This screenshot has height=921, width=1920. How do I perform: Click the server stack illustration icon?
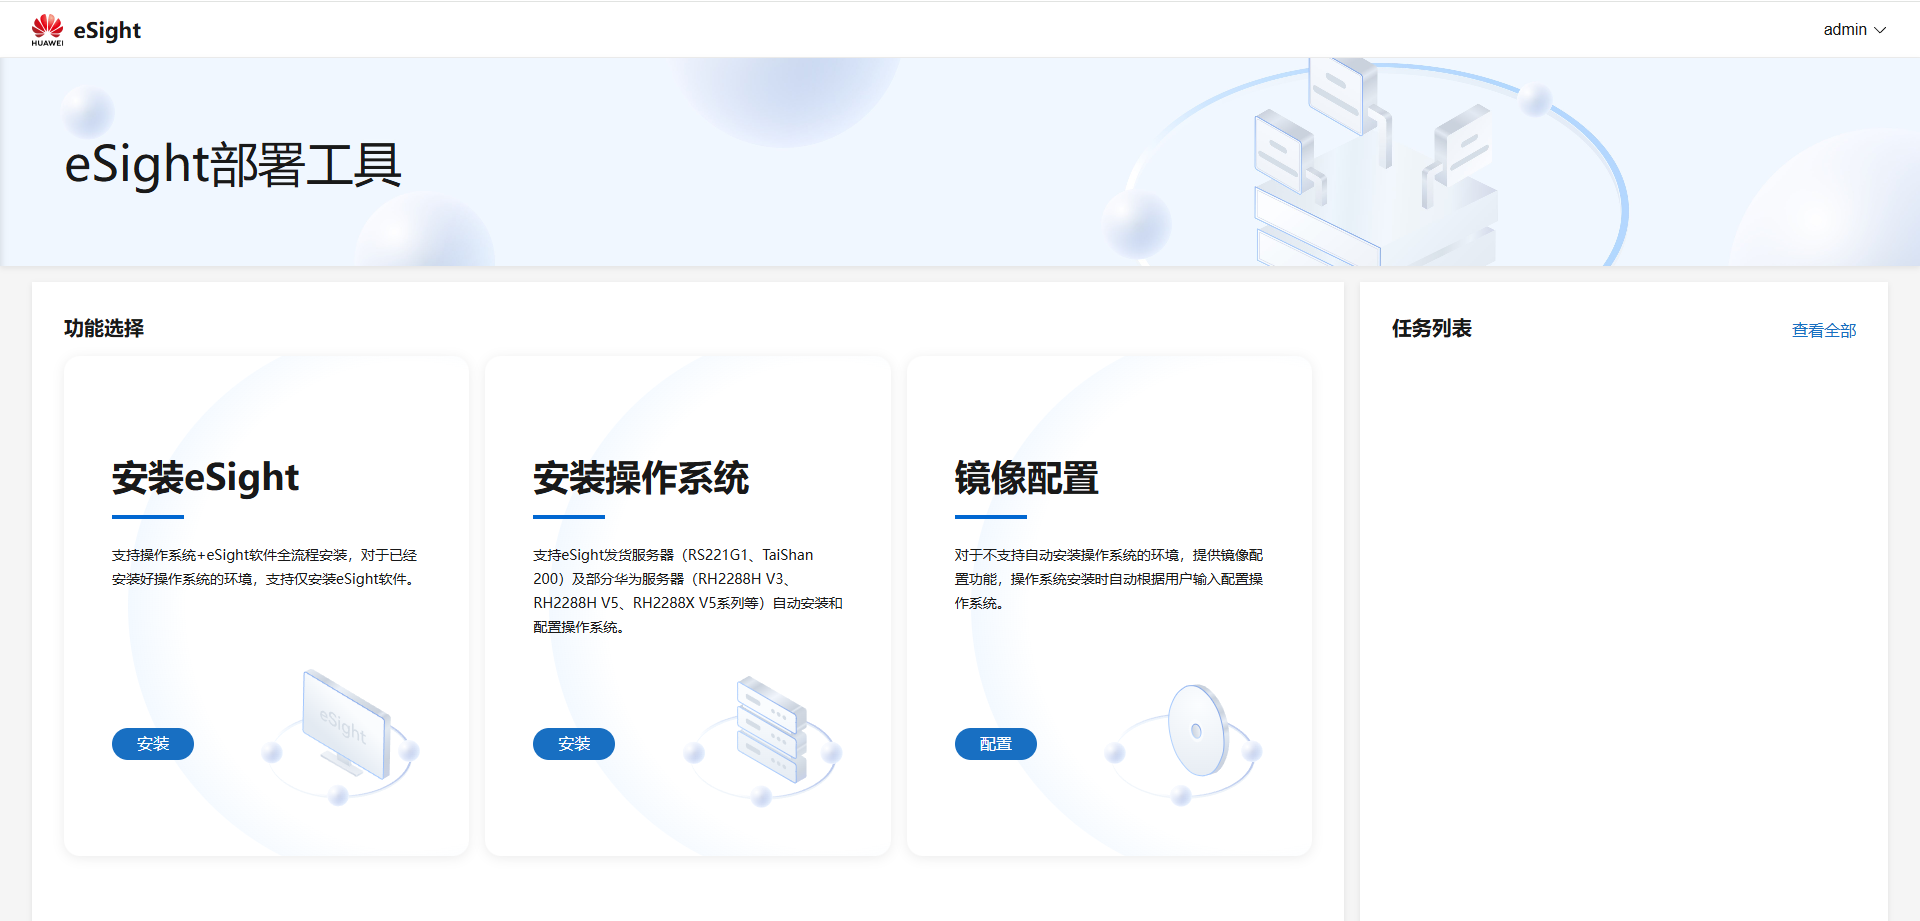click(x=770, y=730)
